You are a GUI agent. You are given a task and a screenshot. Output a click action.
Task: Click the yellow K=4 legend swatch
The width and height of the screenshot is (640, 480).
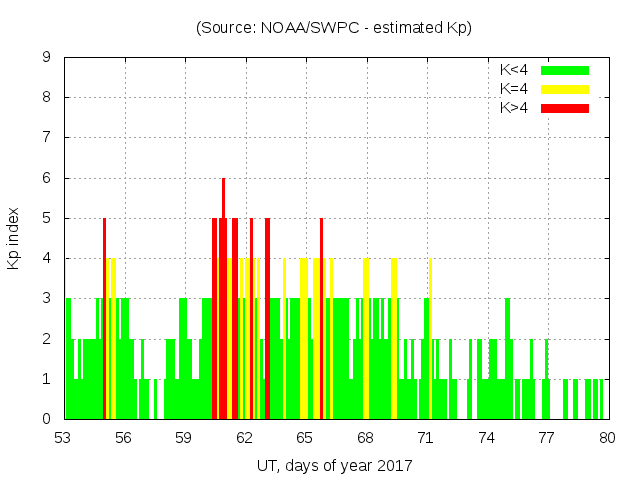(565, 89)
